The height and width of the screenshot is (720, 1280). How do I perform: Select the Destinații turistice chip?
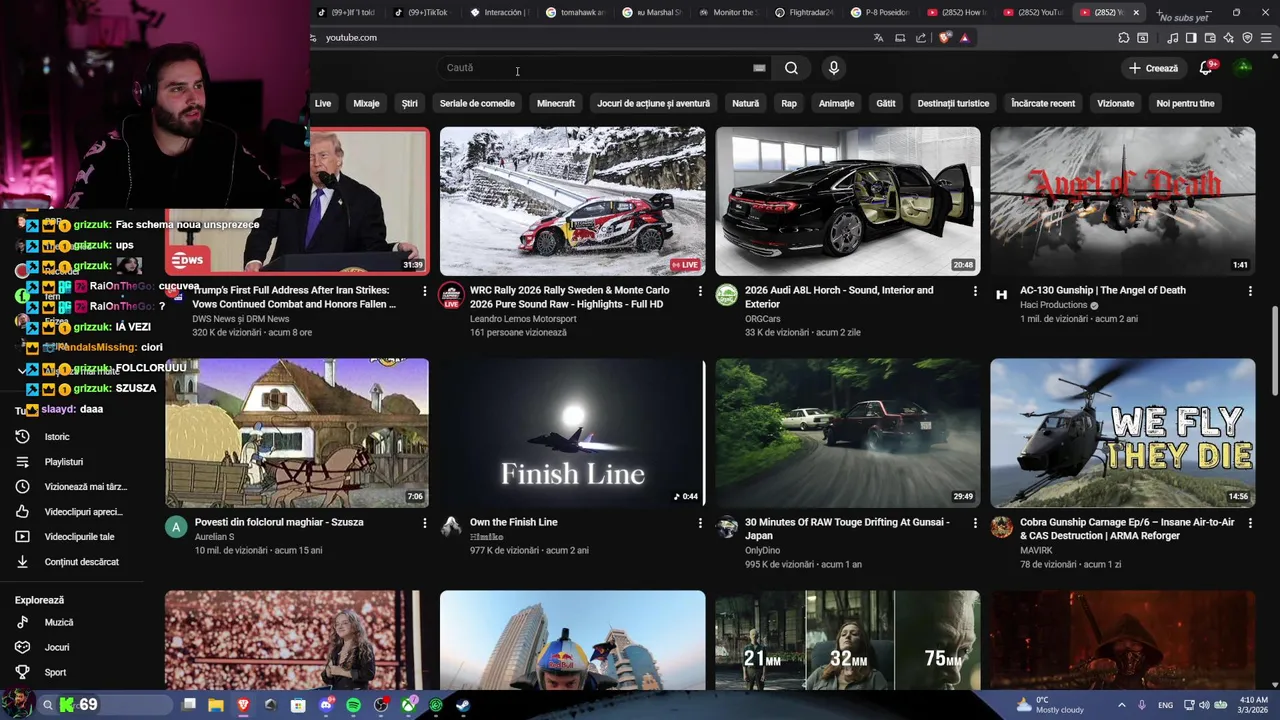[953, 103]
